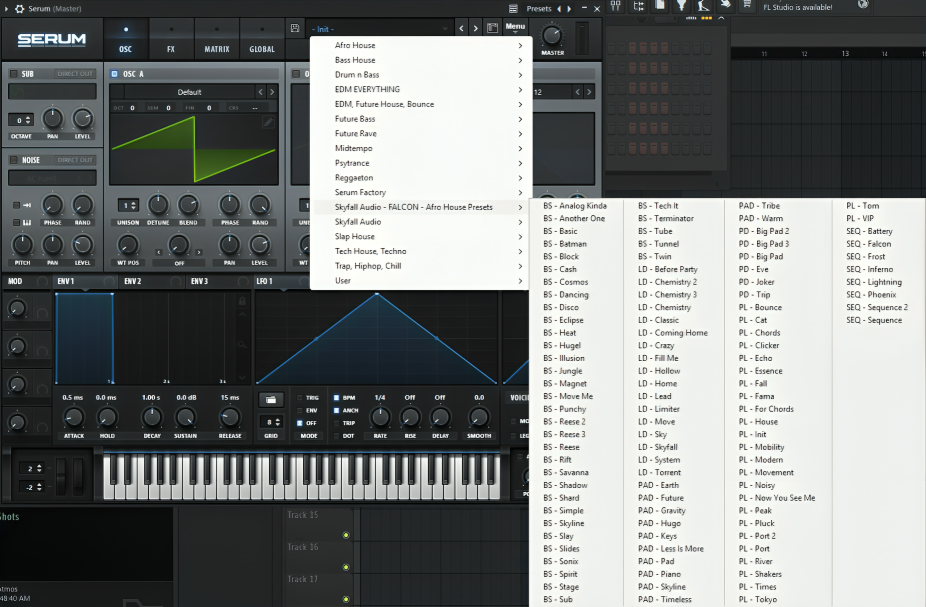926x607 pixels.
Task: Open the Default wavetable dropdown in OSC A
Action: coord(190,92)
